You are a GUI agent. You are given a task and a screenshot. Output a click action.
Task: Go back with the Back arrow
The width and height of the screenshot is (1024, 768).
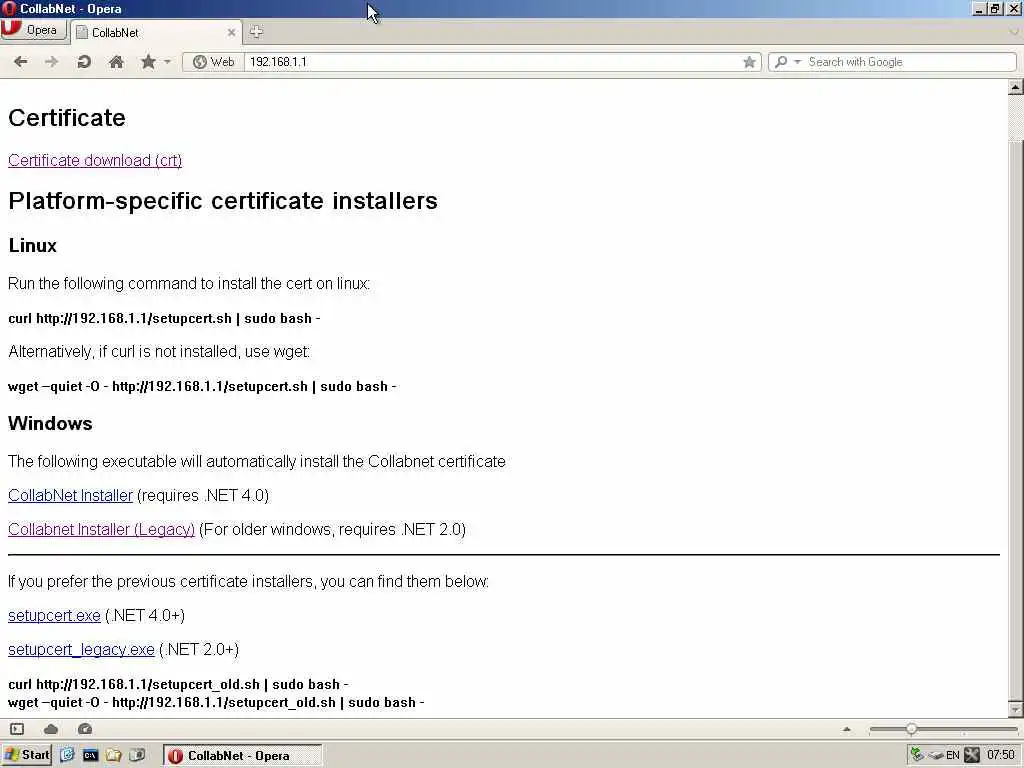coord(21,62)
